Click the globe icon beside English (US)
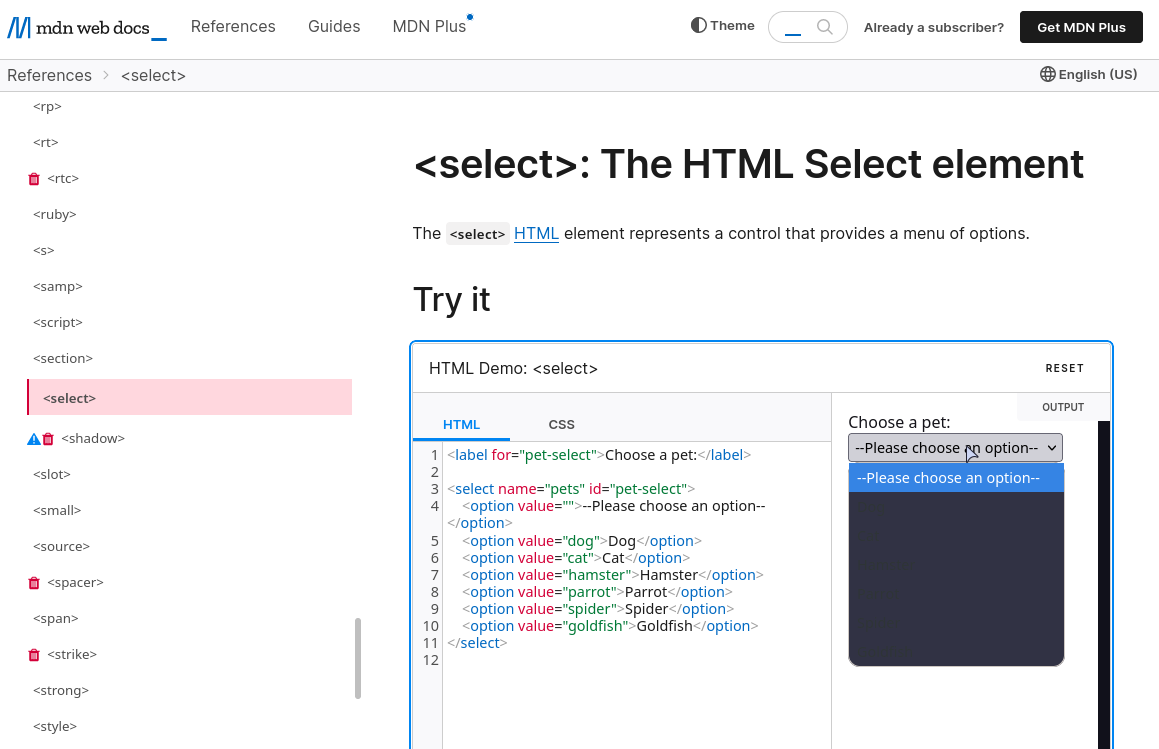1159x749 pixels. point(1046,74)
